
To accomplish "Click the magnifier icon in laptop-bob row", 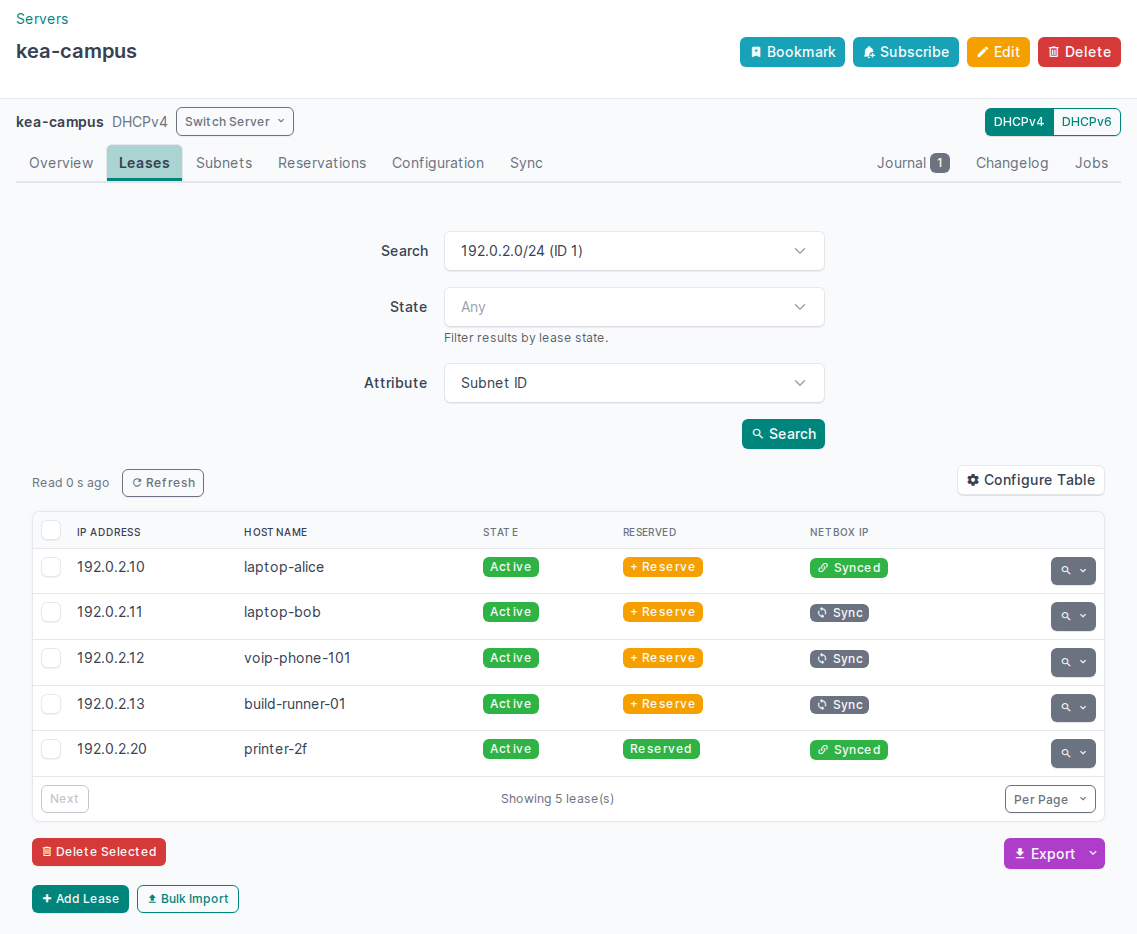I will [x=1065, y=616].
